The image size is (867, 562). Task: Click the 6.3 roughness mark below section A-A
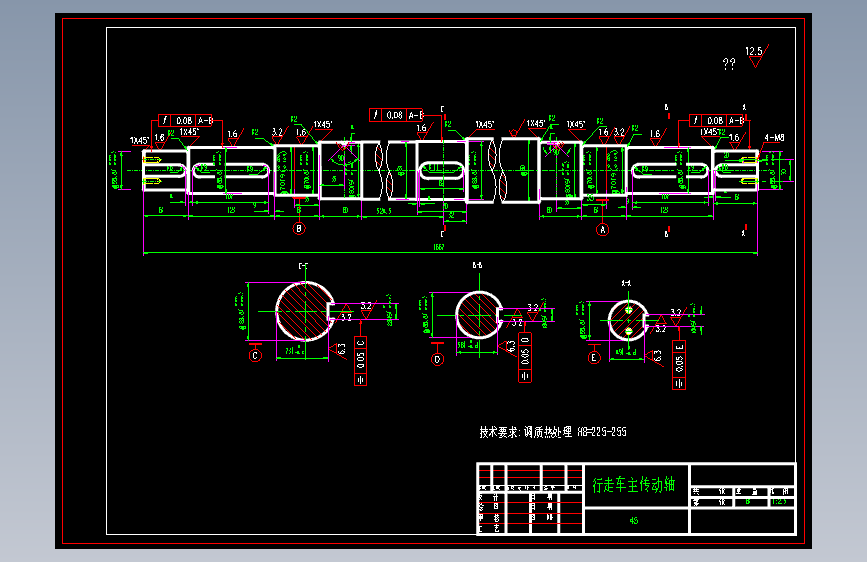[653, 356]
